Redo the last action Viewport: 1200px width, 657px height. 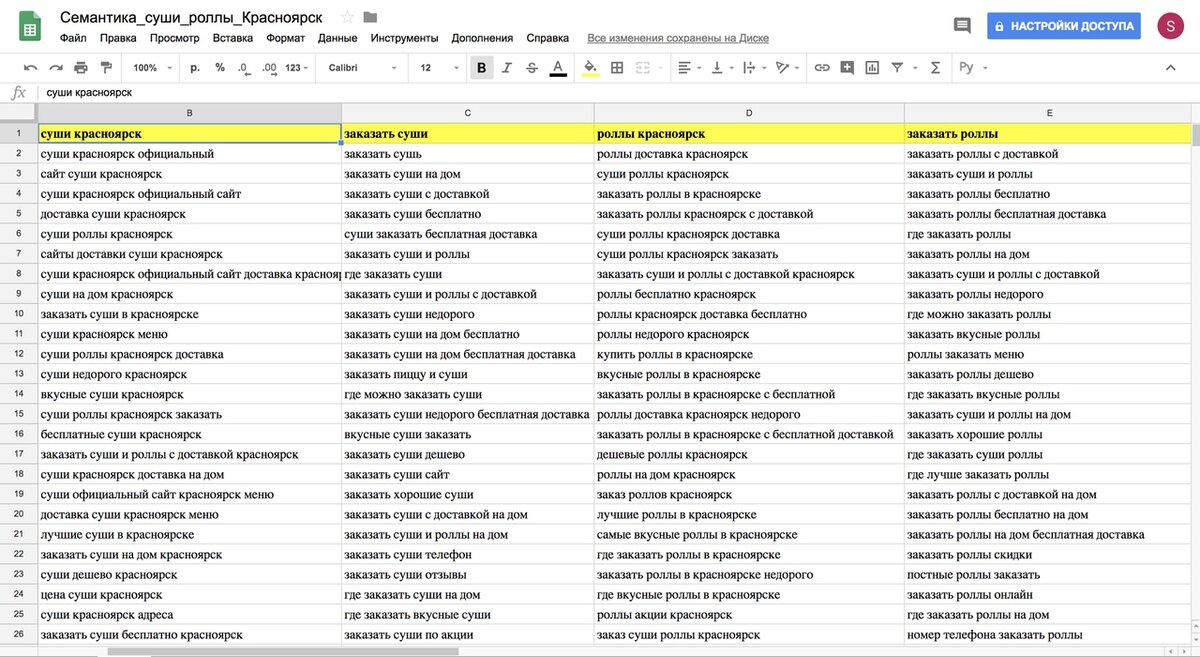point(56,68)
